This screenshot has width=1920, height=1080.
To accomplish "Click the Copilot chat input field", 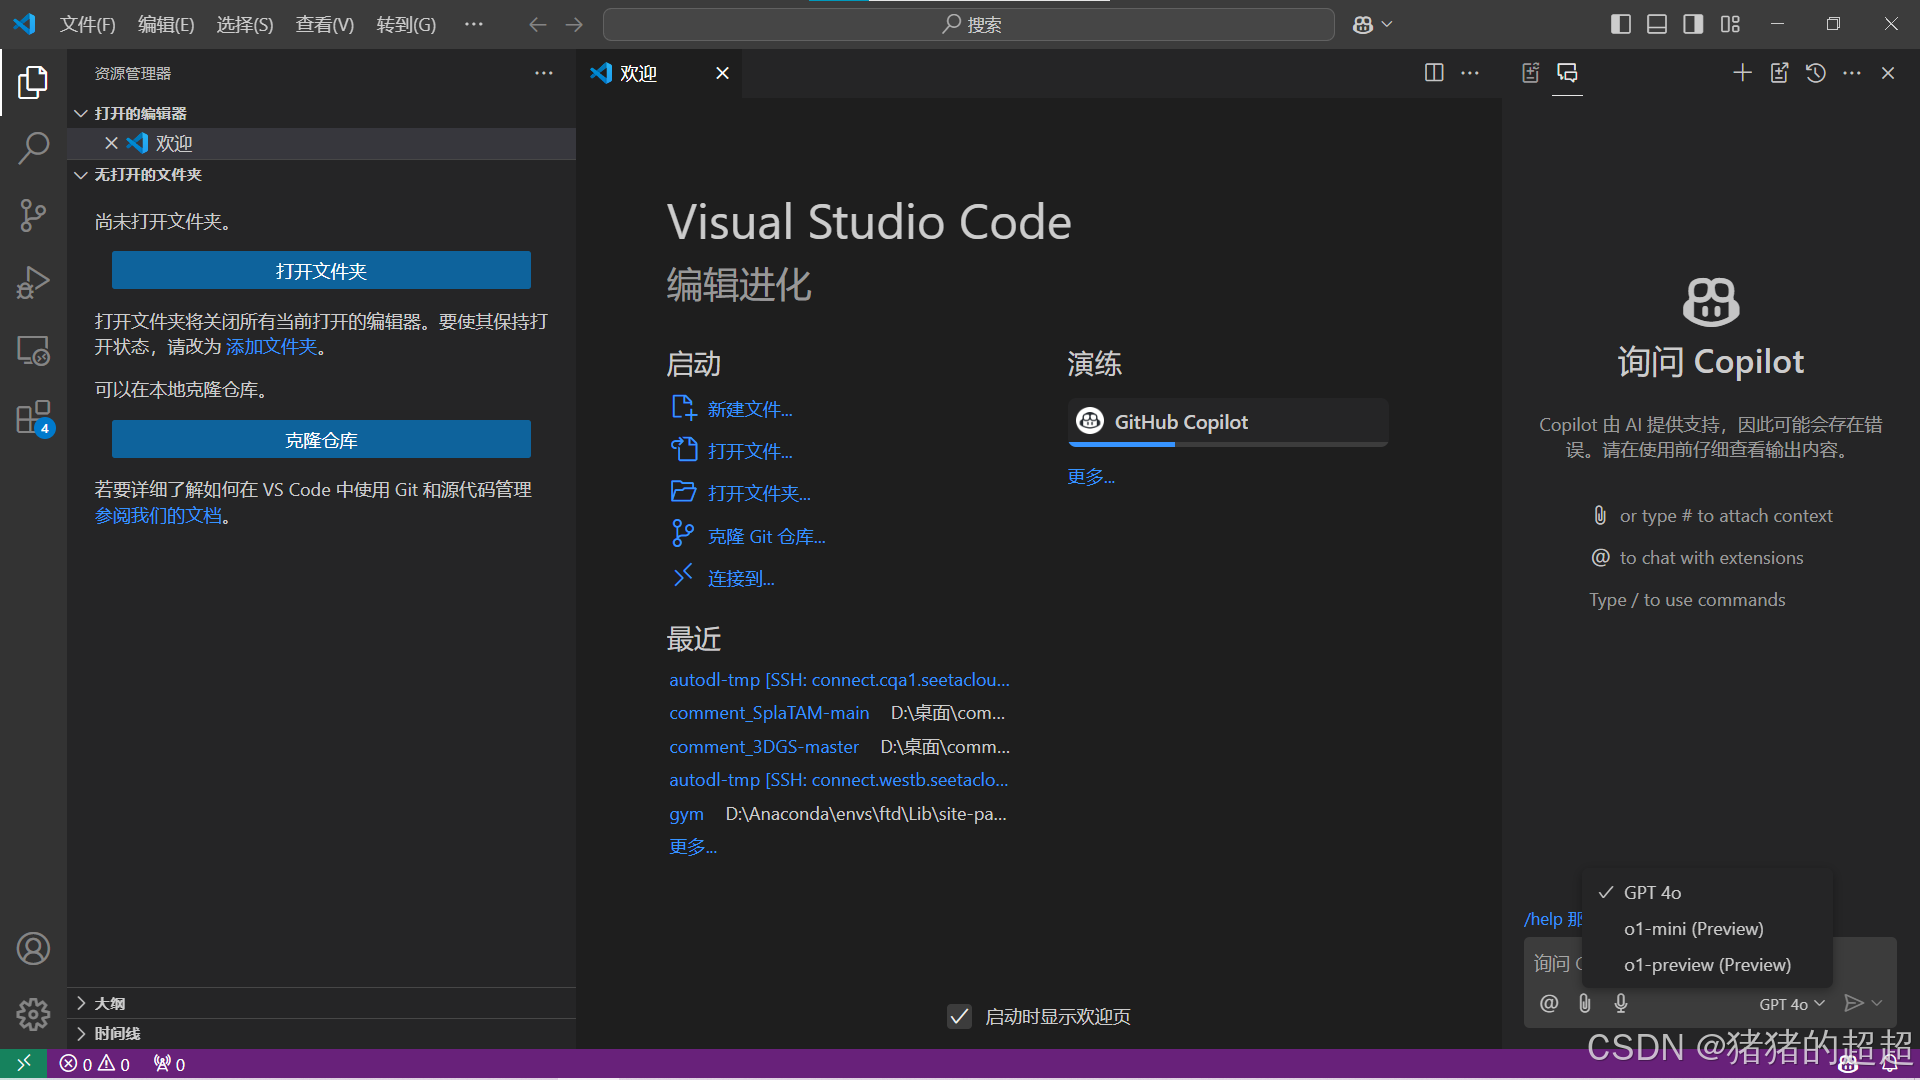I will click(1552, 963).
